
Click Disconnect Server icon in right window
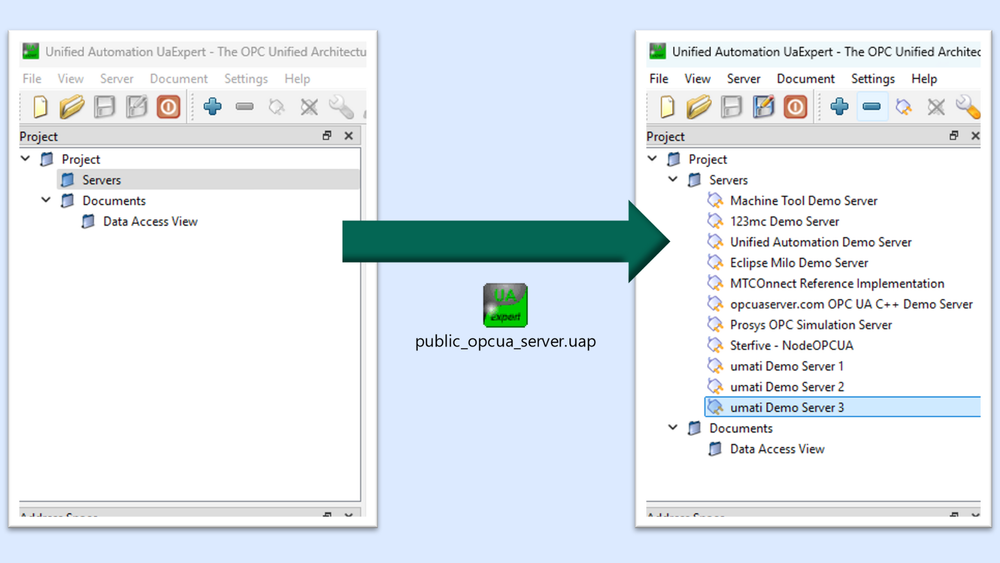(x=936, y=106)
